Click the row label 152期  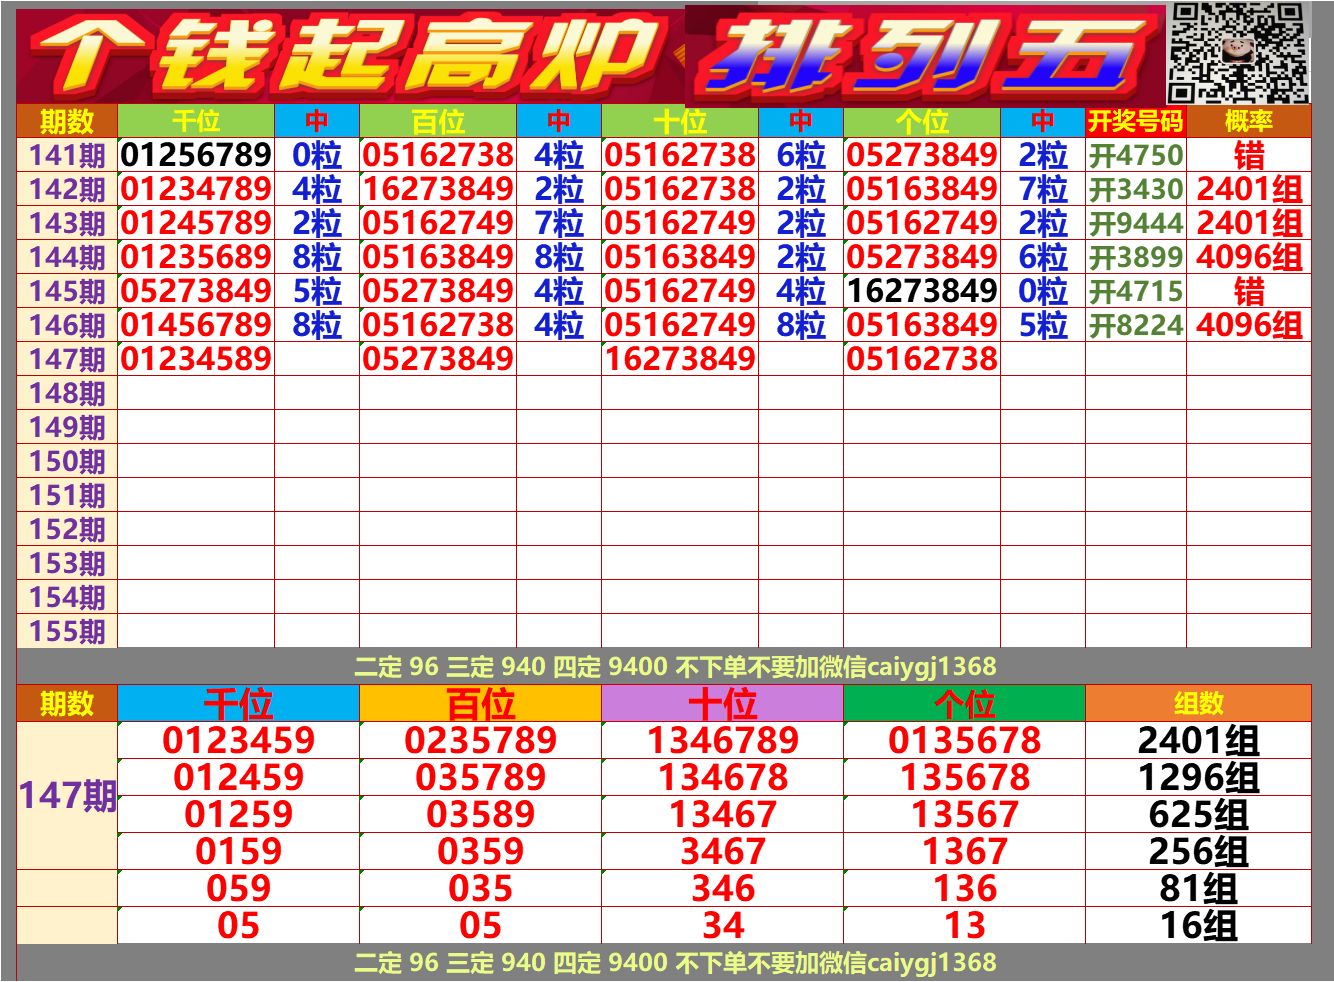(x=67, y=529)
